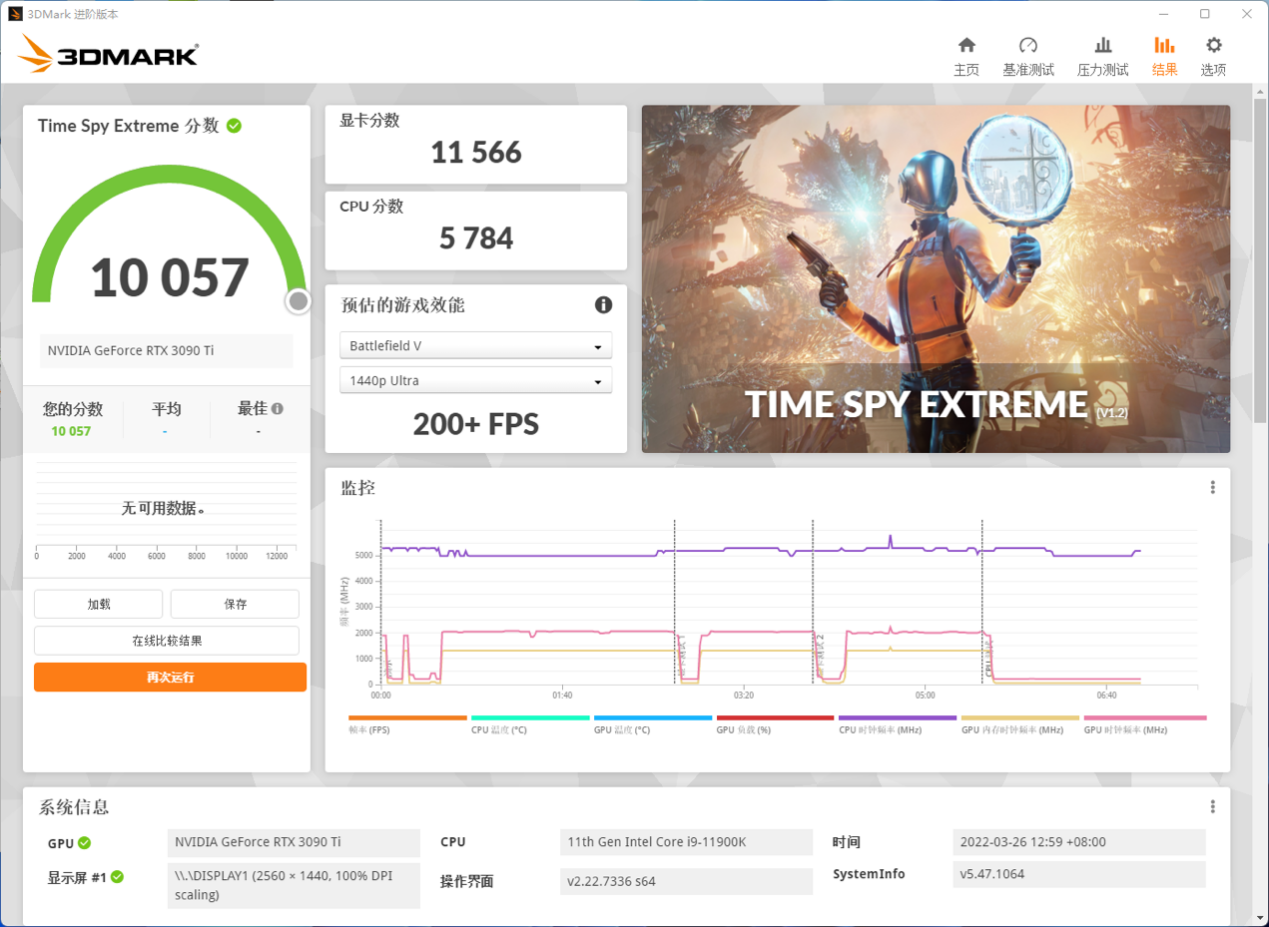This screenshot has height=927, width=1269.
Task: Click the NVIDIA GeForce RTX 3090 Ti label under the gauge
Action: pos(167,351)
